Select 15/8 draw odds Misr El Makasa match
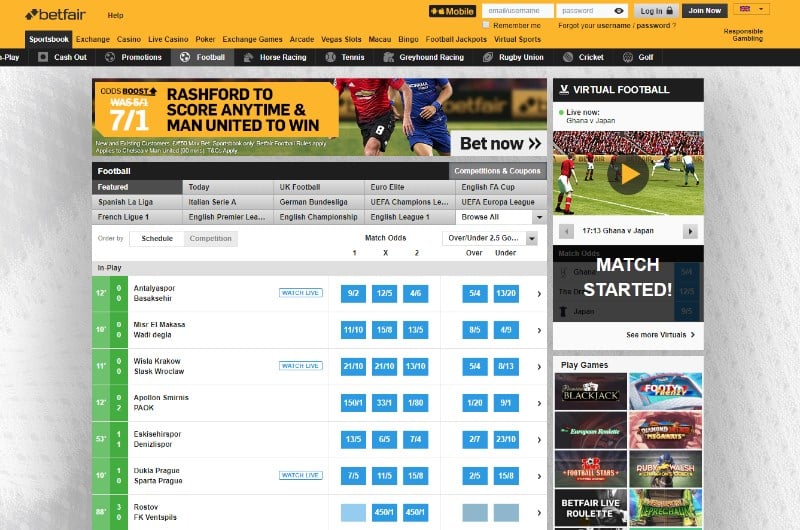This screenshot has width=800, height=530. coord(384,330)
